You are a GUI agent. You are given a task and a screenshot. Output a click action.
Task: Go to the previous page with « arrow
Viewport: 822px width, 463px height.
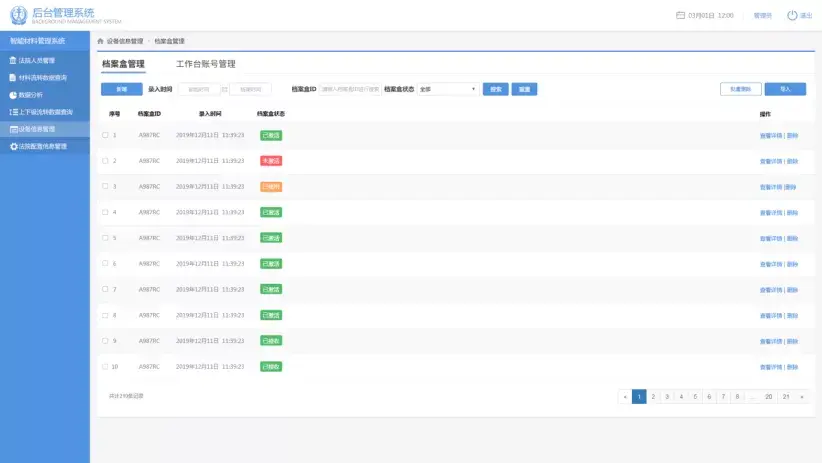625,397
